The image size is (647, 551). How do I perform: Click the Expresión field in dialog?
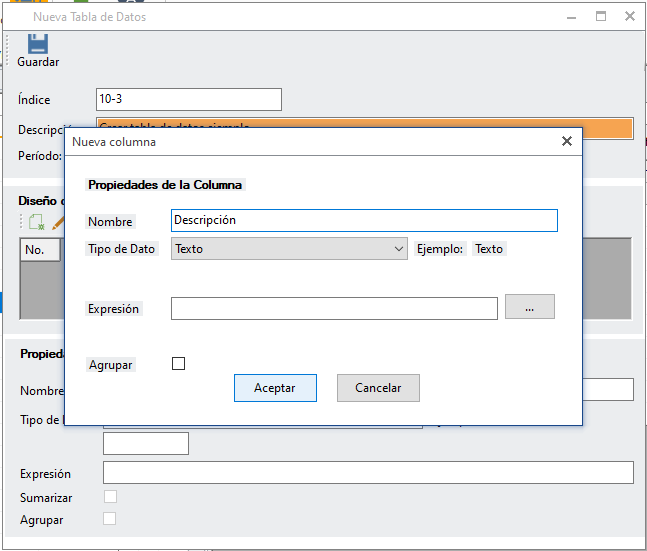click(x=333, y=309)
